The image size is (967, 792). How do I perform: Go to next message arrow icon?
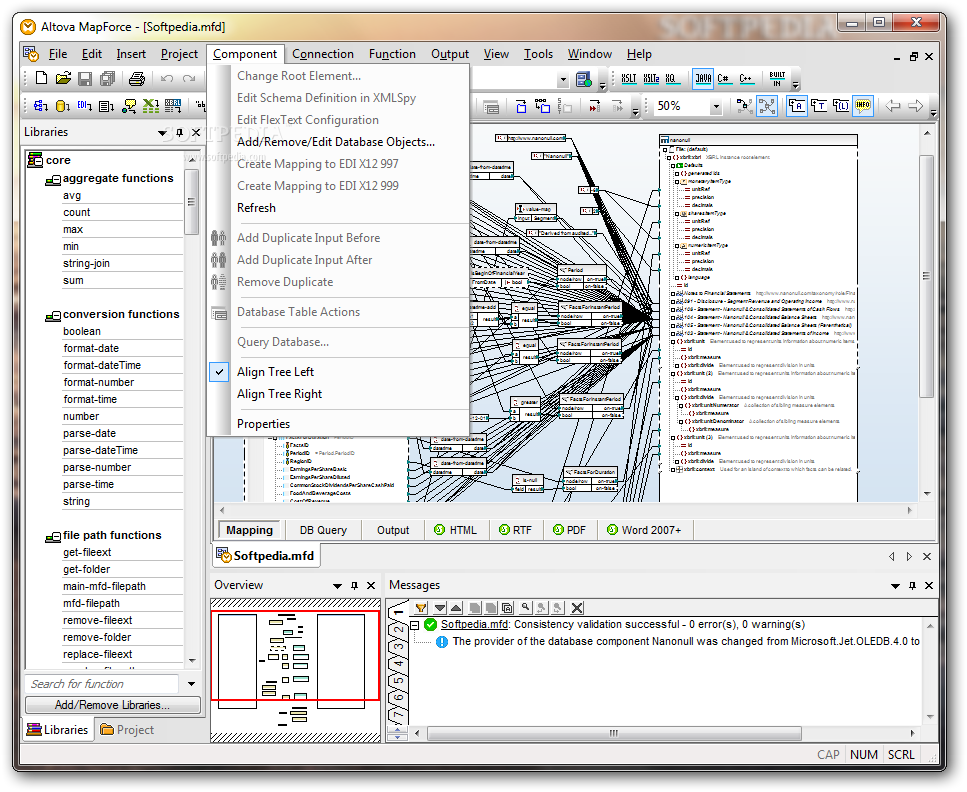[440, 608]
